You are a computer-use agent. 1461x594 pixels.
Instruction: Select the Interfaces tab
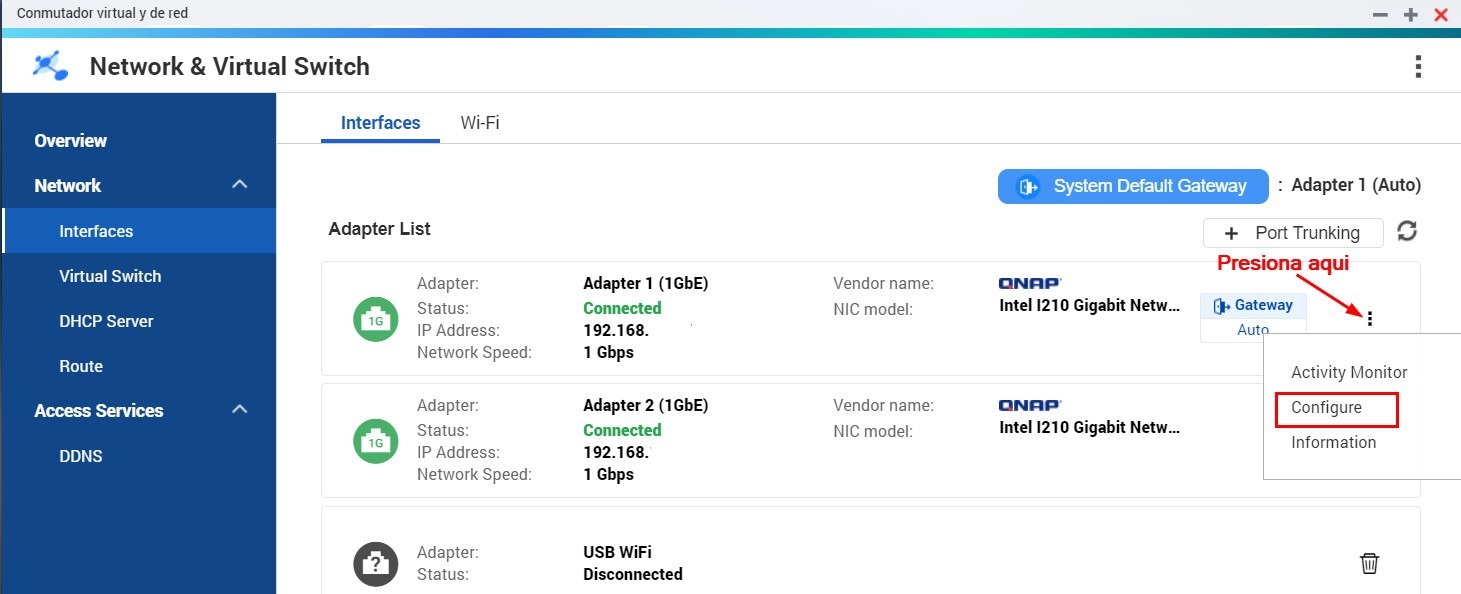(380, 123)
